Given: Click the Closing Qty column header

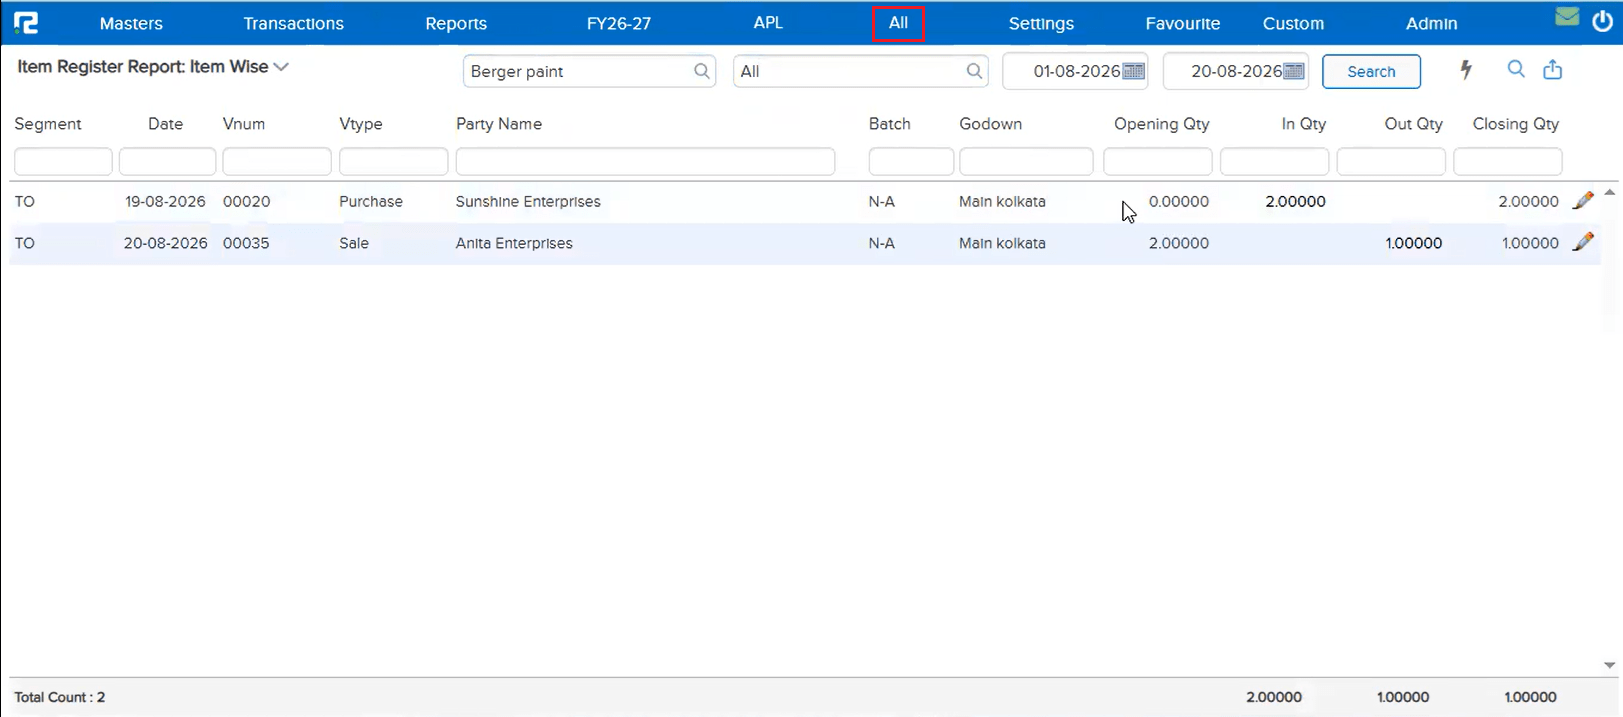Looking at the screenshot, I should 1516,124.
